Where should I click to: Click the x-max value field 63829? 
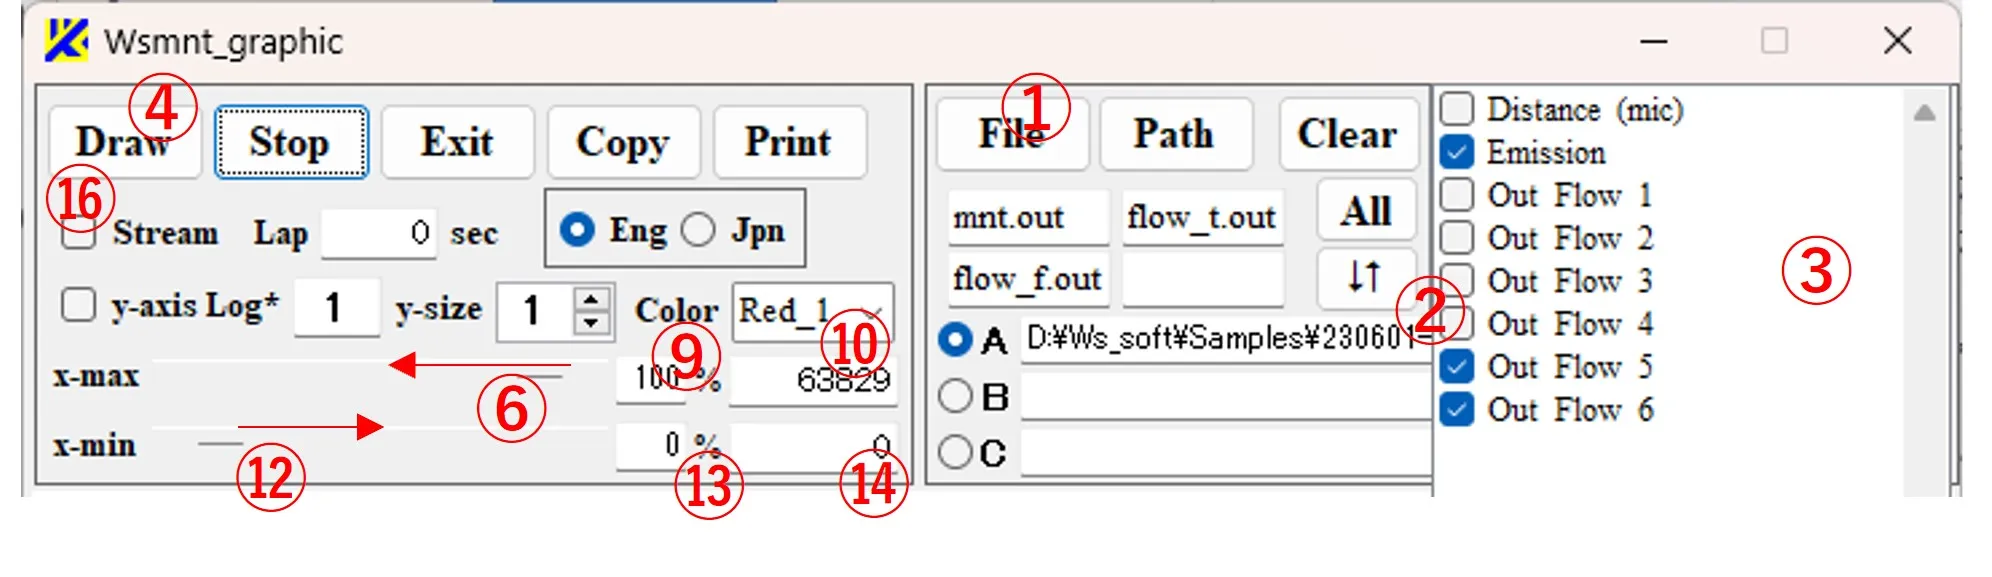pyautogui.click(x=813, y=380)
